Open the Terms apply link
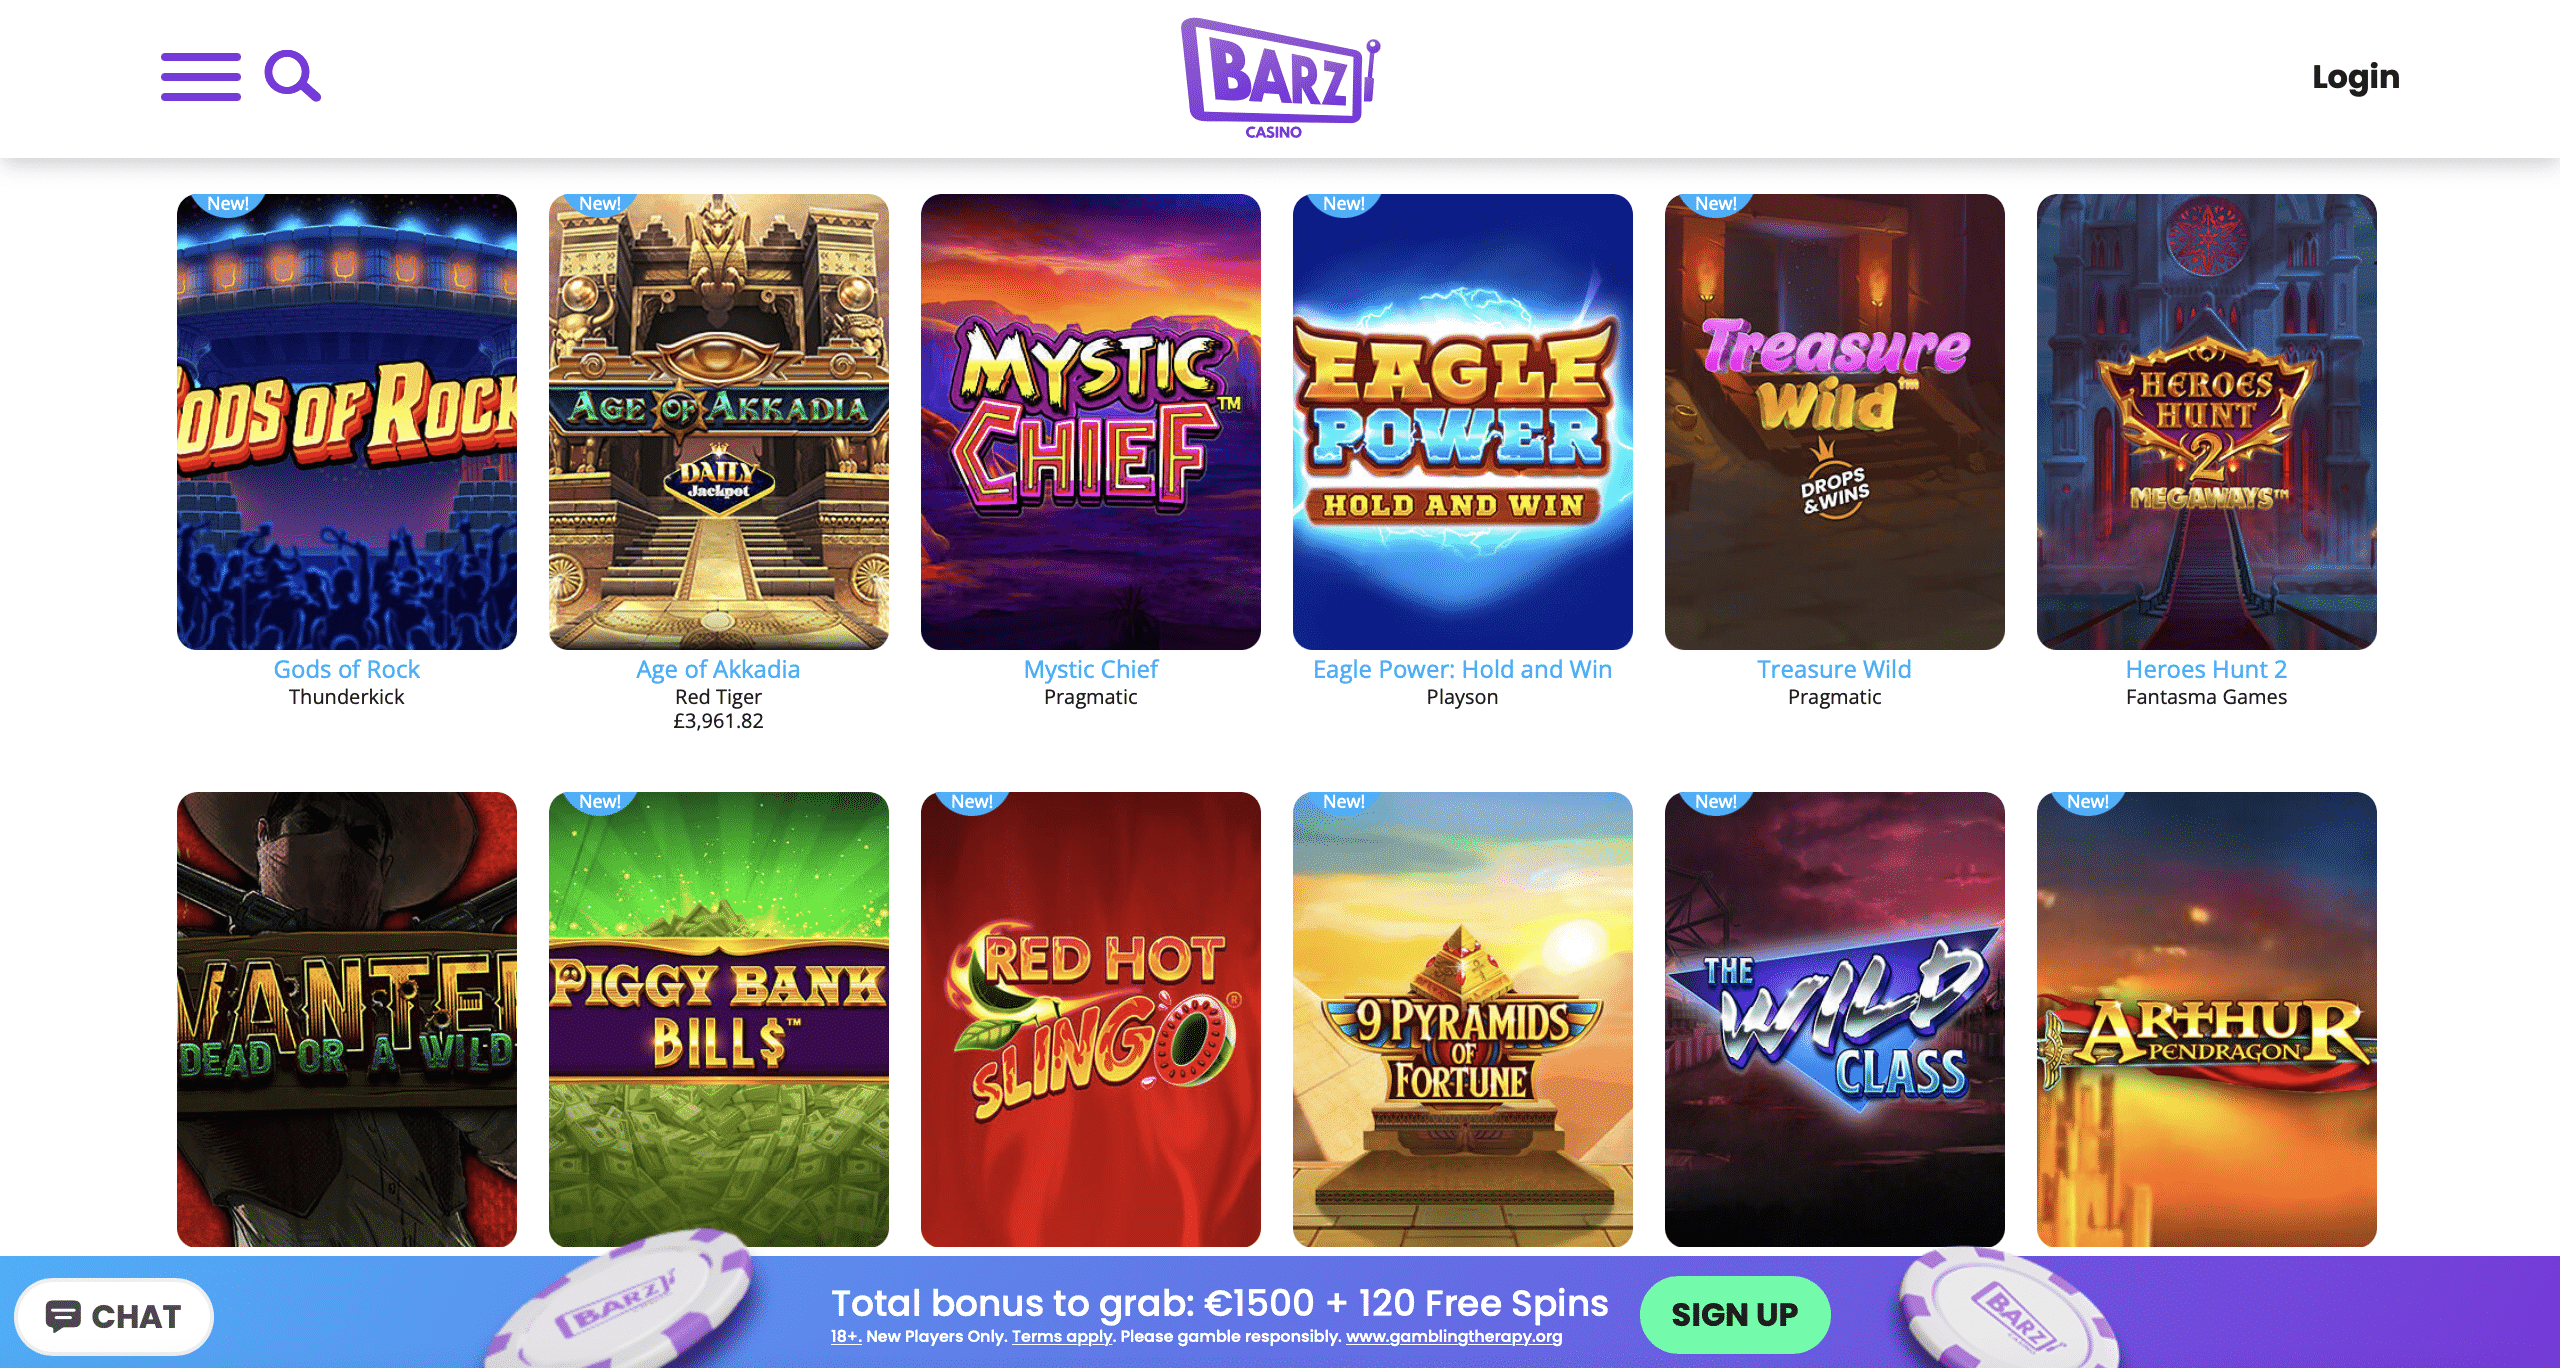This screenshot has height=1368, width=2560. pos(1062,1337)
